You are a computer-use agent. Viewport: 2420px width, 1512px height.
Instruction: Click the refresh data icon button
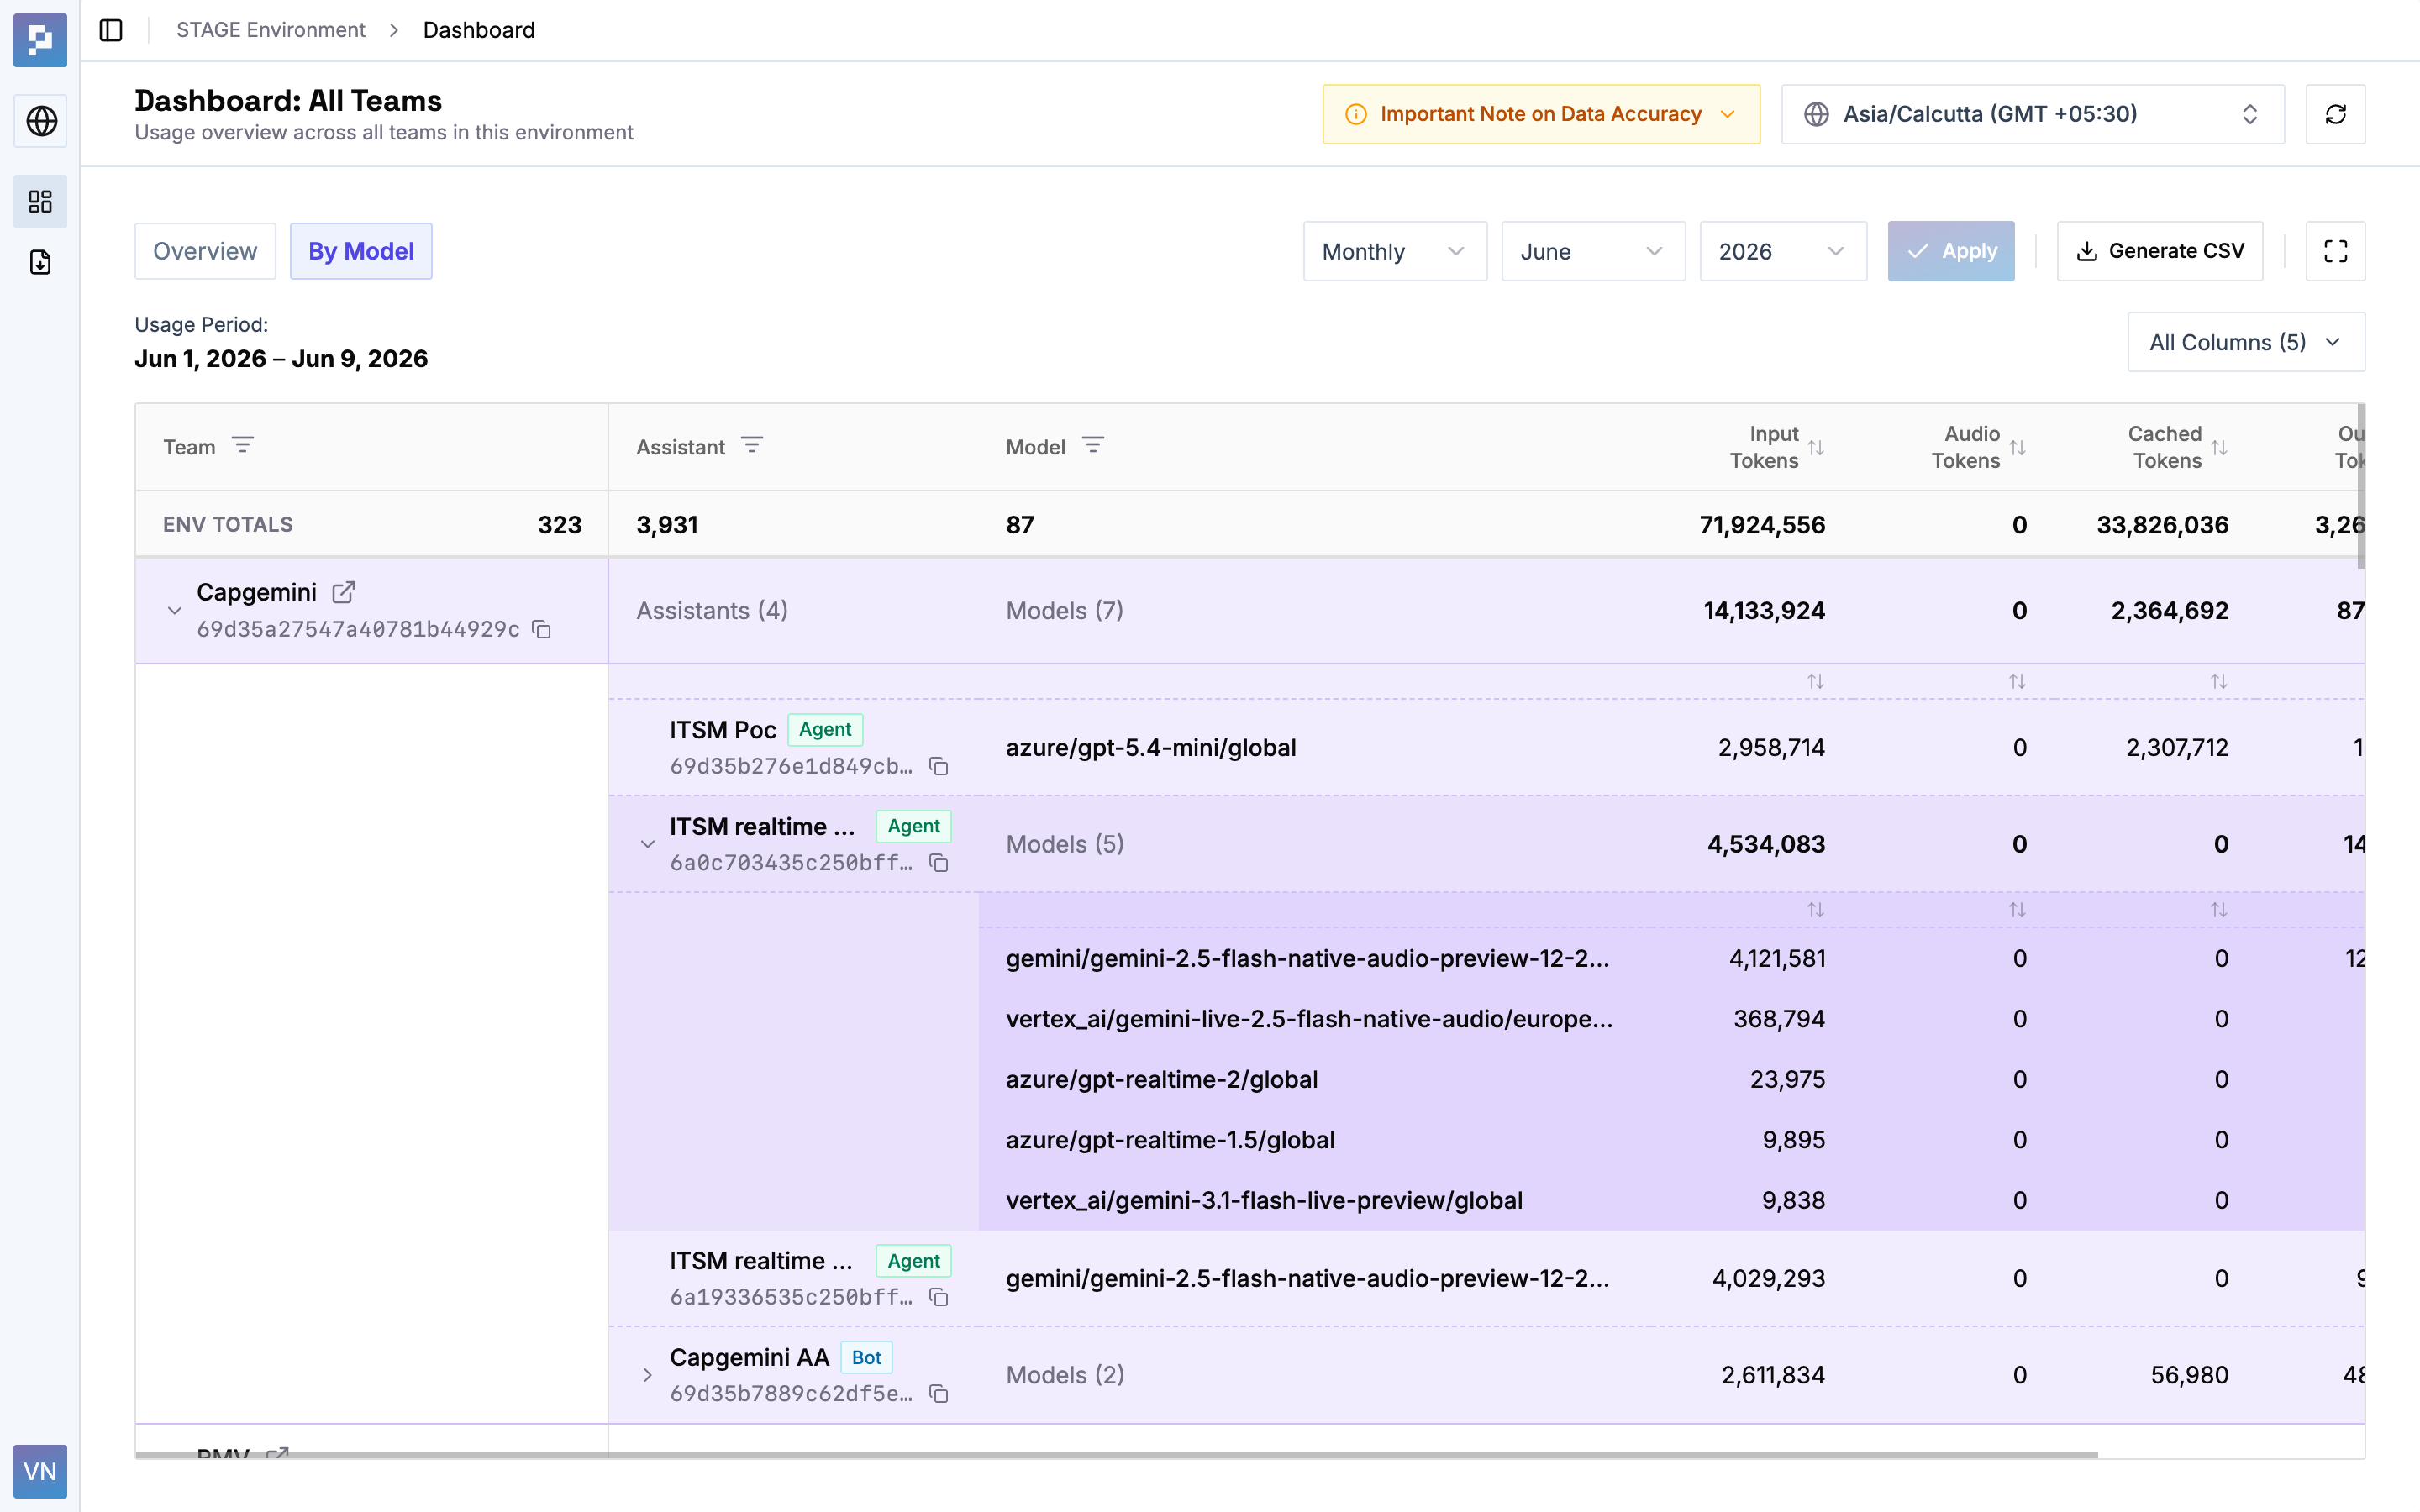point(2335,114)
